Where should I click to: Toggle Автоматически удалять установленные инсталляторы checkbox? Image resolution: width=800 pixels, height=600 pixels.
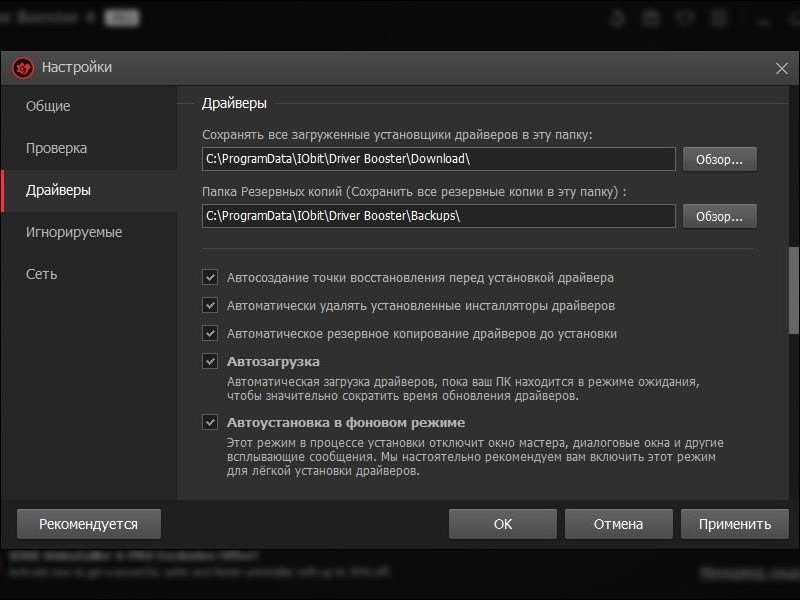(210, 306)
